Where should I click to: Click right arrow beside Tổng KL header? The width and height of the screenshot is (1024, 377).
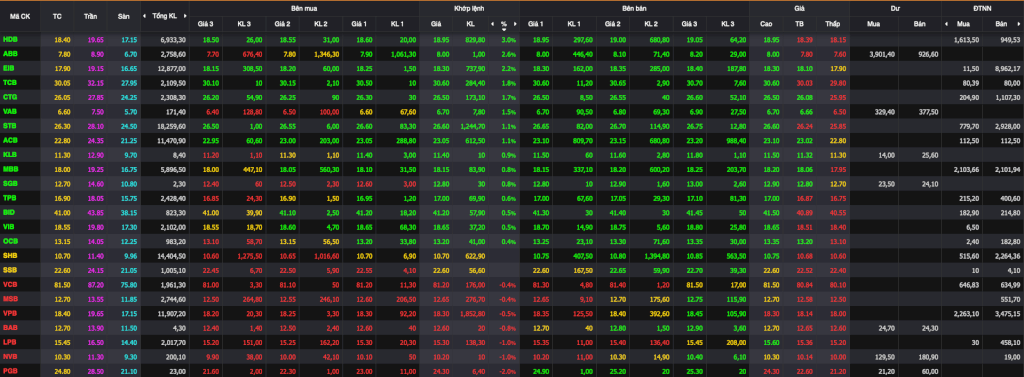coord(184,16)
